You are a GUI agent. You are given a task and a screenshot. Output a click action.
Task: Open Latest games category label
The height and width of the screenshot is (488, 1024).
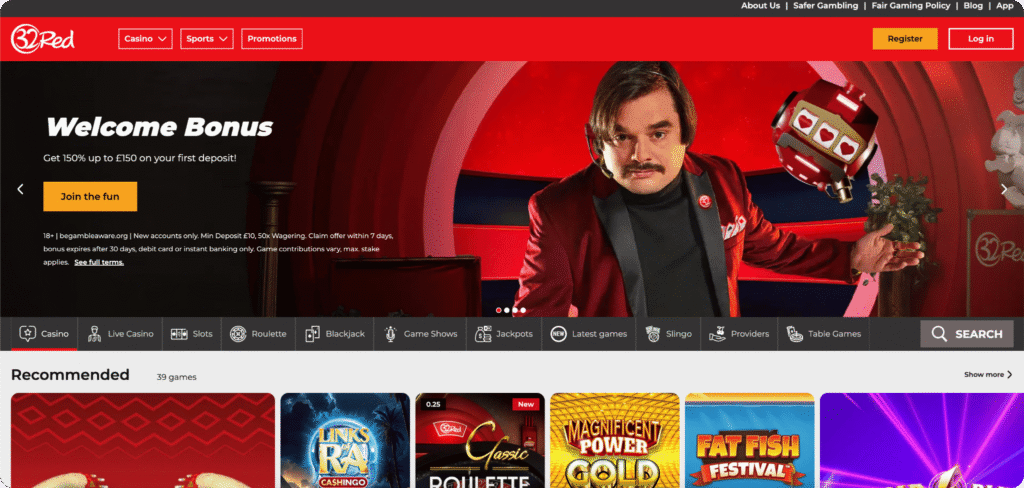coord(600,334)
